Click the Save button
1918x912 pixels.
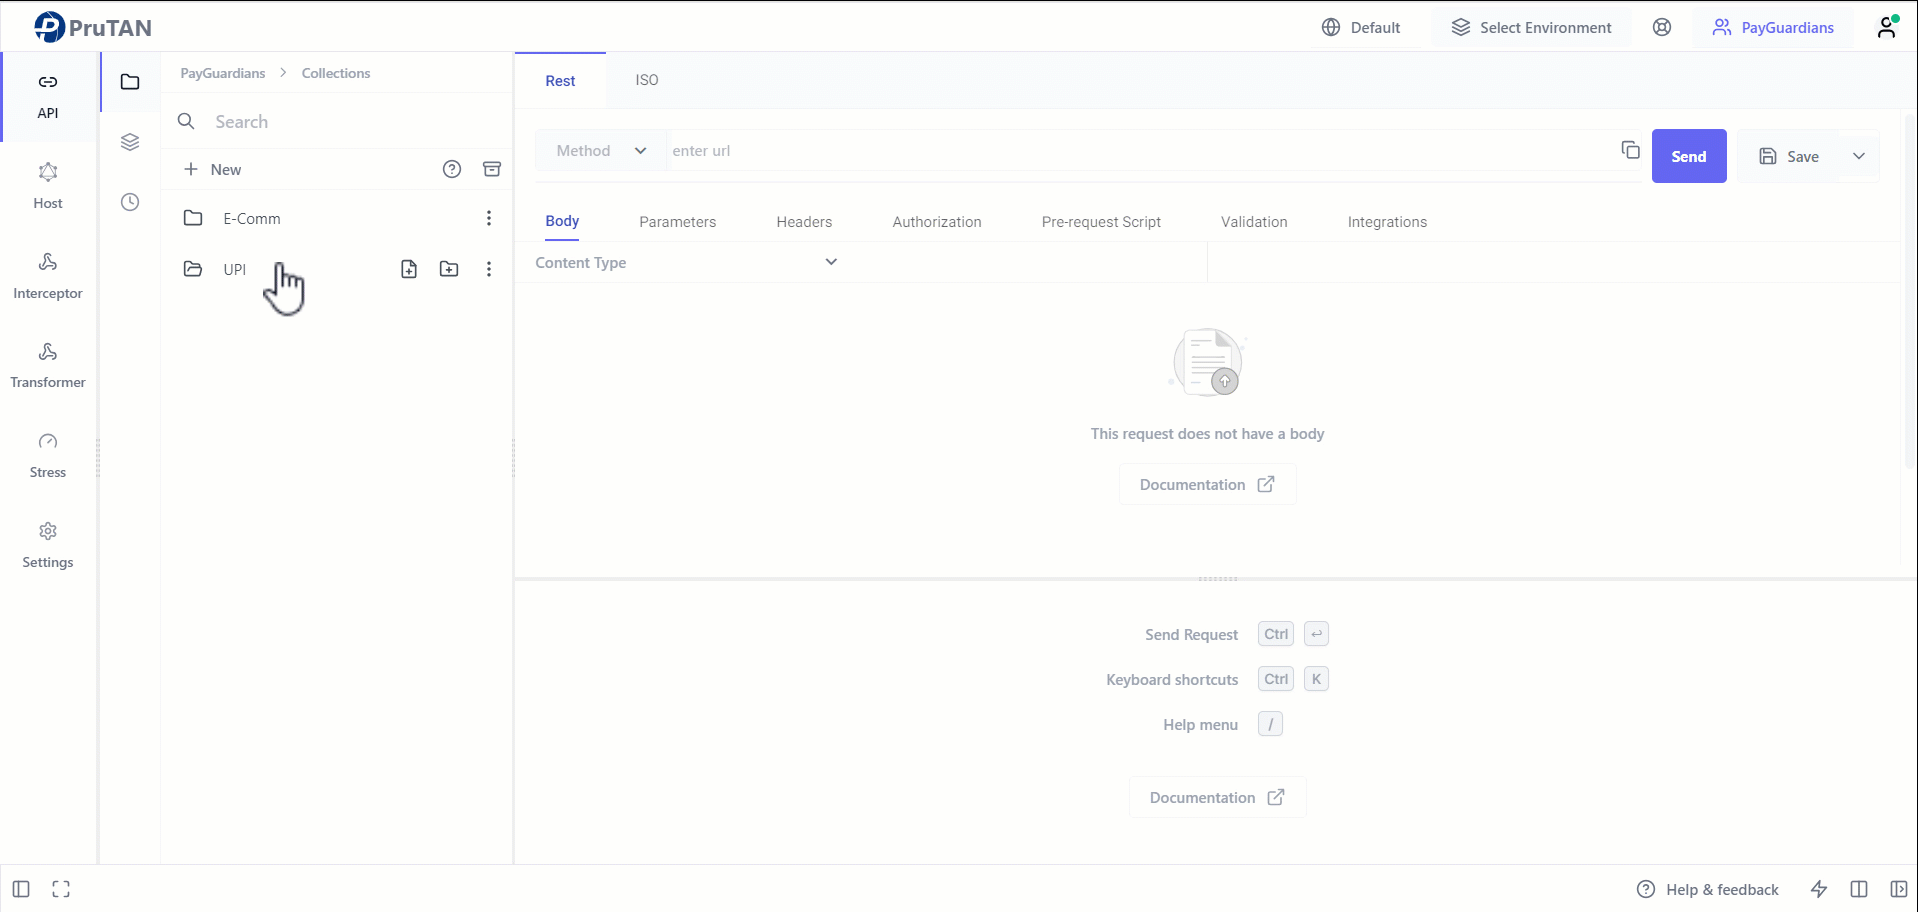coord(1788,156)
